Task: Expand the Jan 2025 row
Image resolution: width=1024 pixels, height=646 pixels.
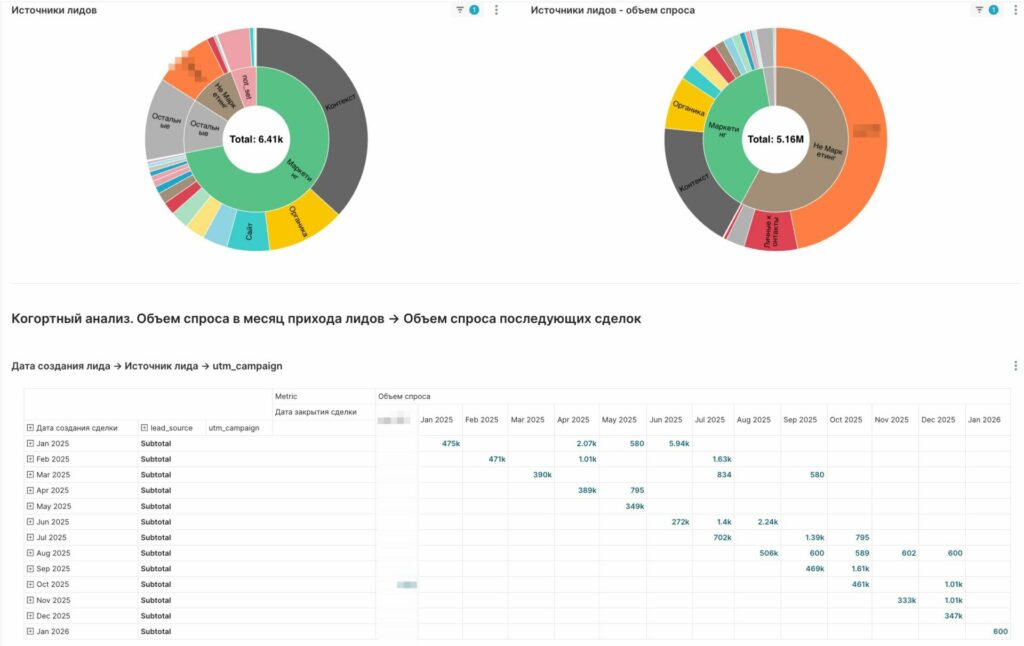Action: [30, 444]
